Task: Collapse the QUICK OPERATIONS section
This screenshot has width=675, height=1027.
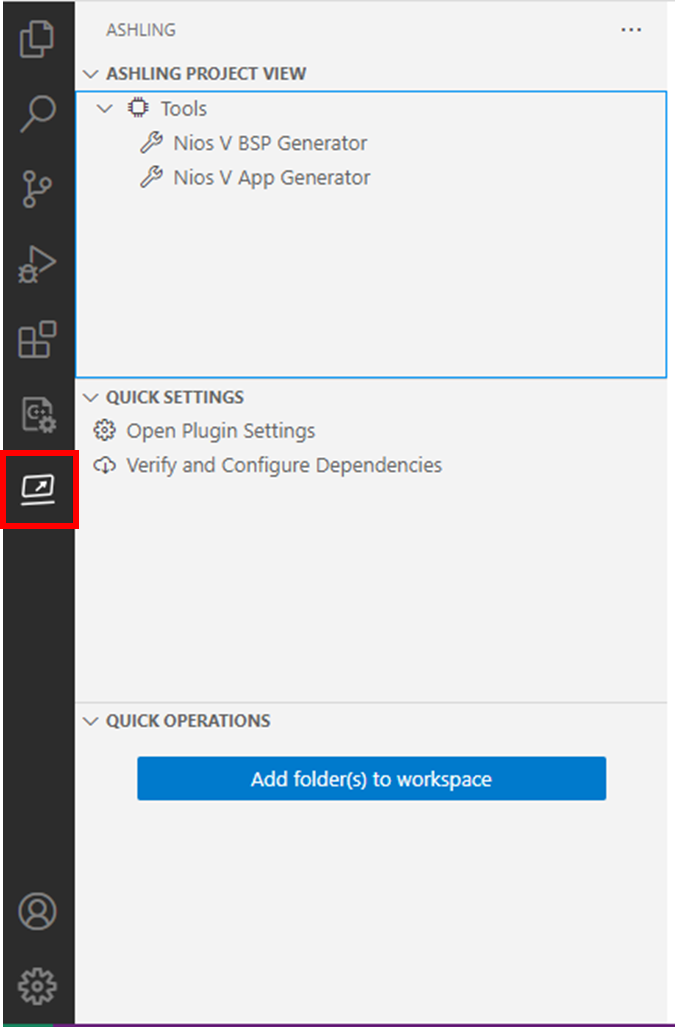Action: (x=90, y=720)
